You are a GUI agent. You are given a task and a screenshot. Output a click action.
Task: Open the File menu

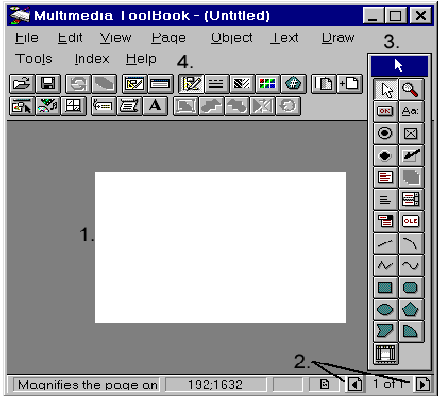pos(27,38)
